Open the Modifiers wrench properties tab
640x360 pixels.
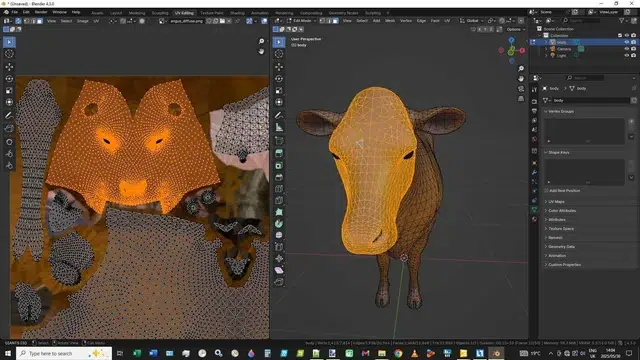(534, 172)
